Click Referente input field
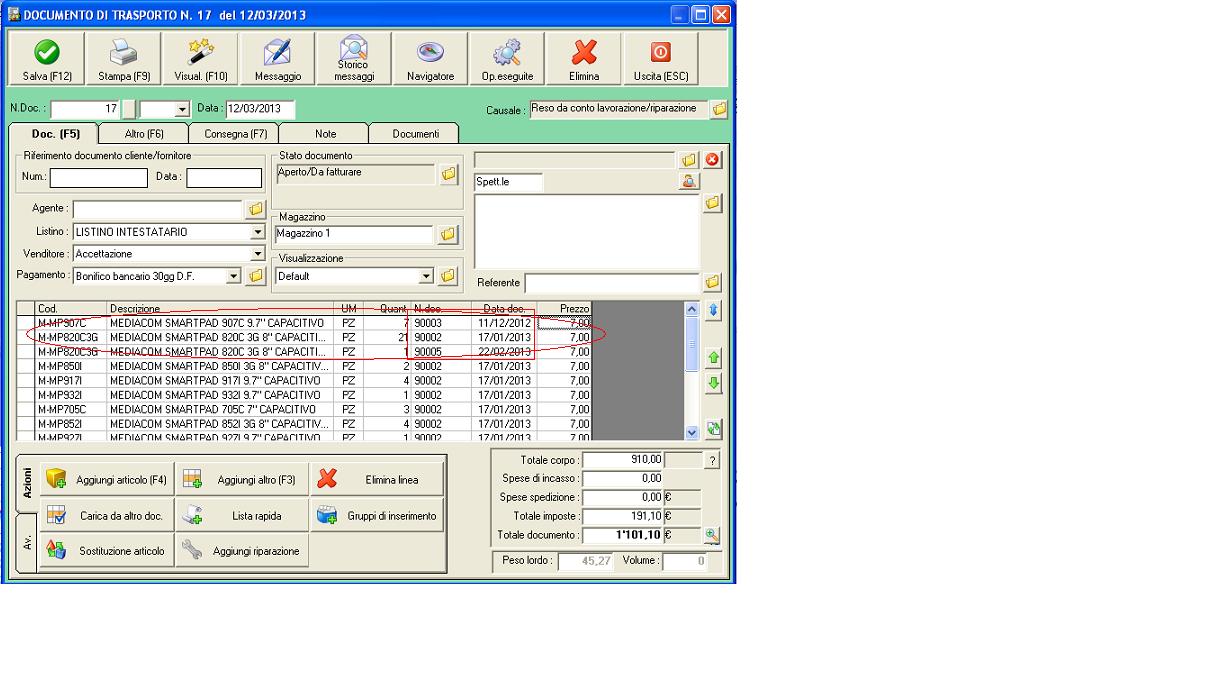The height and width of the screenshot is (692, 1224). pos(612,283)
